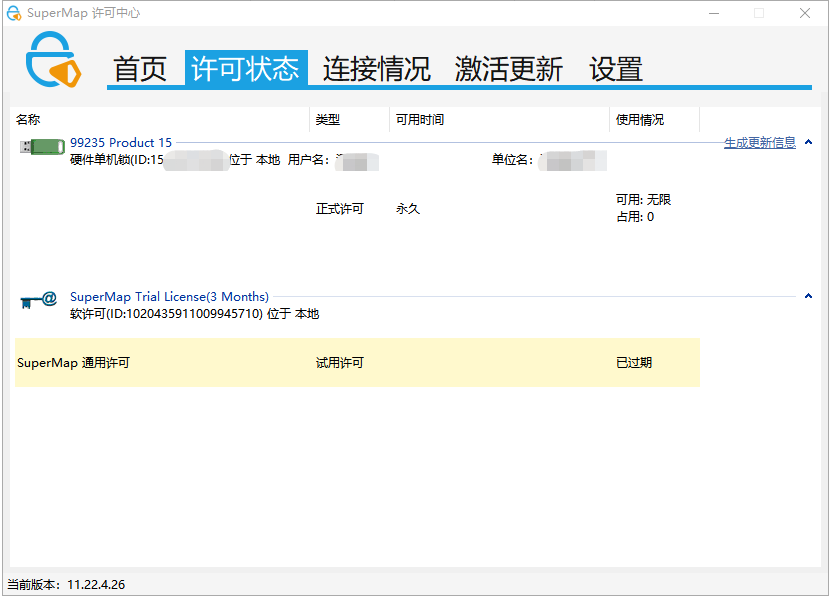Click the 用户名 label
This screenshot has width=831, height=598.
(x=308, y=160)
